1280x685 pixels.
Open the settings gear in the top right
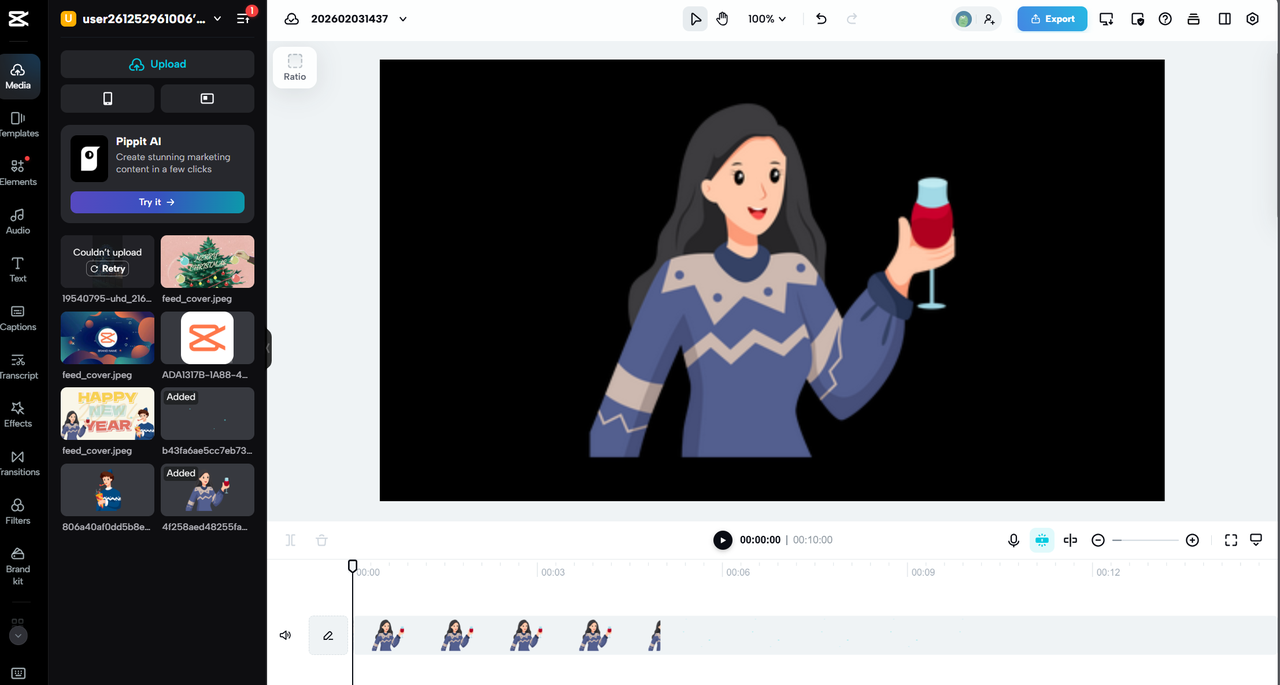click(1252, 18)
